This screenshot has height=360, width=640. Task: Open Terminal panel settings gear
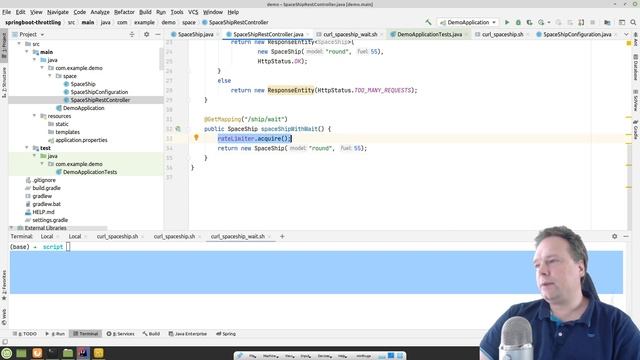[x=614, y=236]
